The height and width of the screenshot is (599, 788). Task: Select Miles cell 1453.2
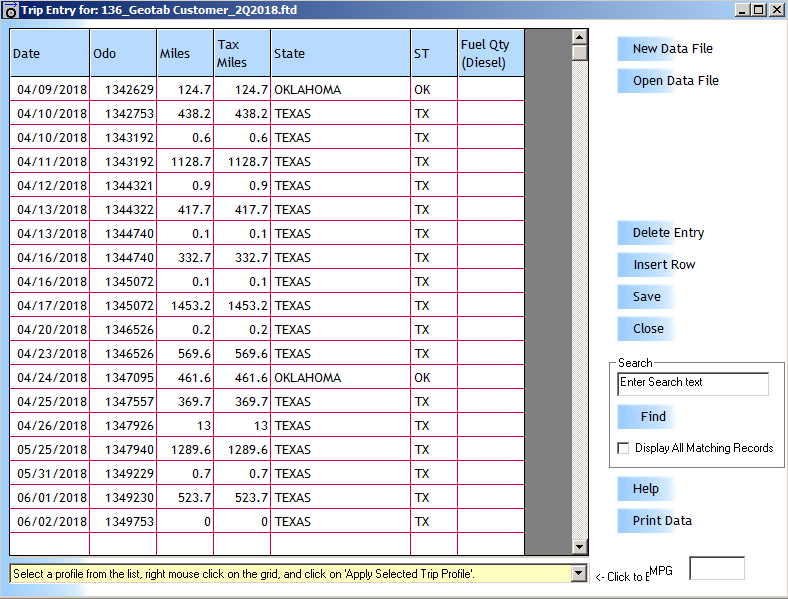click(185, 306)
